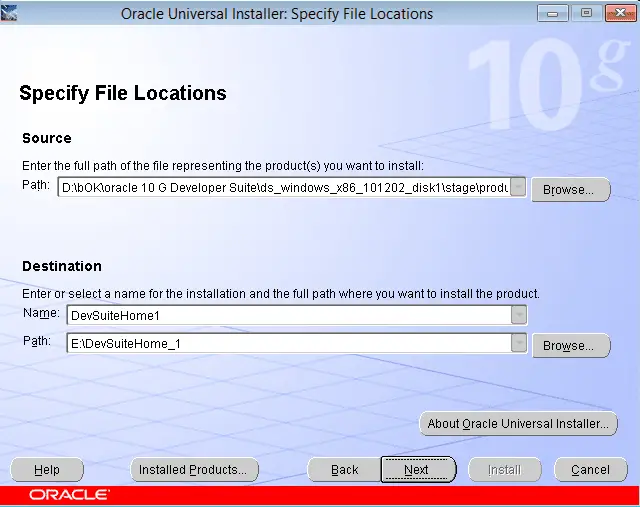Open About Oracle Universal Installer
Viewport: 640px width, 507px height.
tap(518, 424)
